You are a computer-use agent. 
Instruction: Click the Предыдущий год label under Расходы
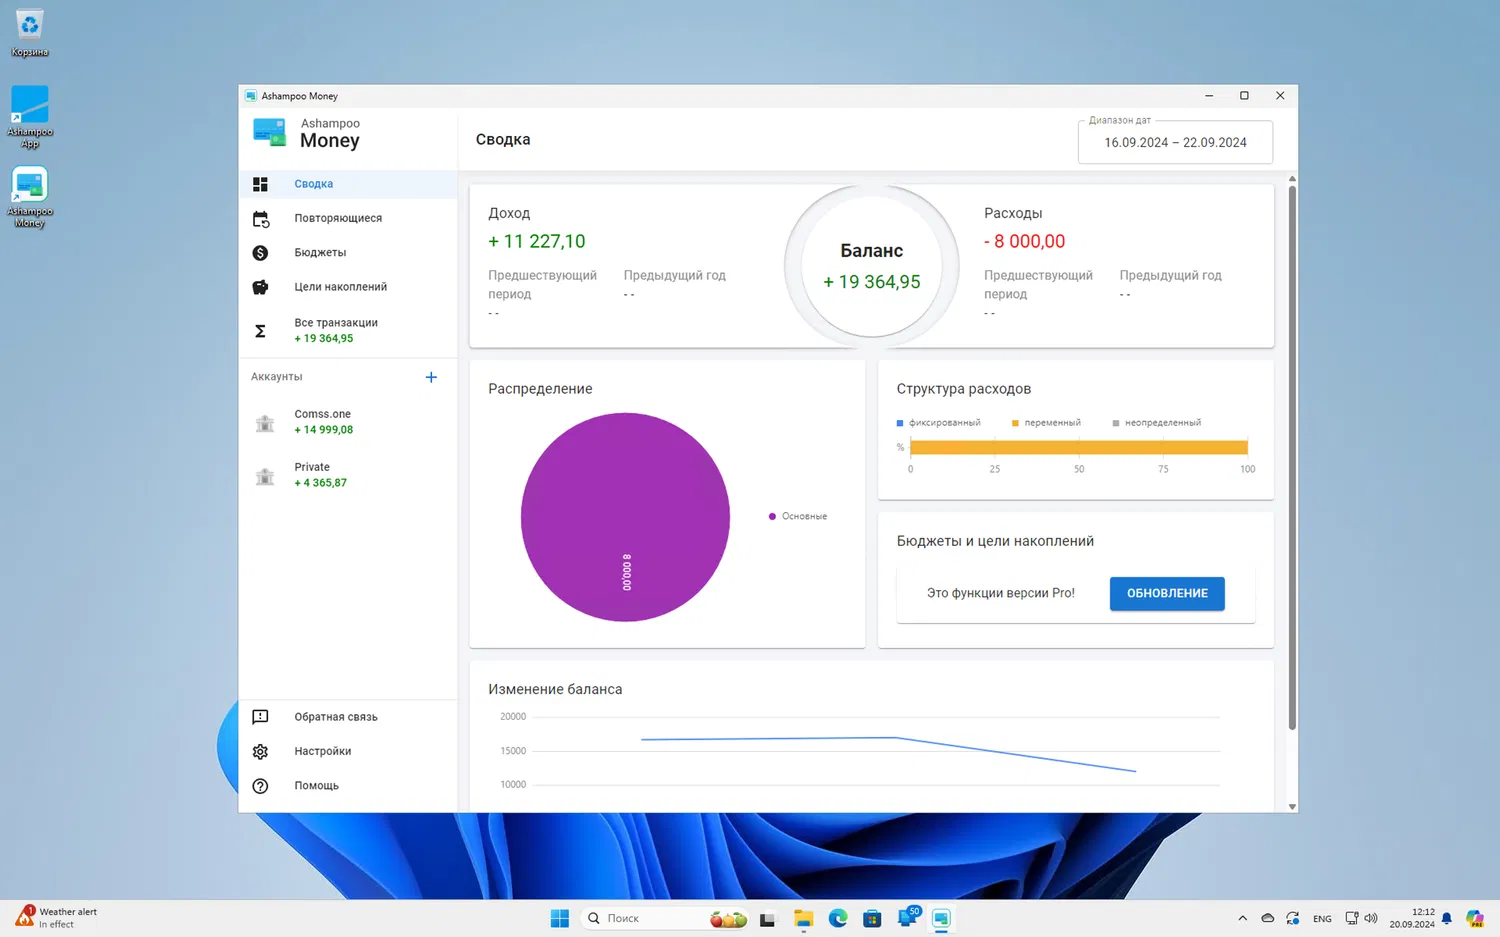tap(1171, 275)
